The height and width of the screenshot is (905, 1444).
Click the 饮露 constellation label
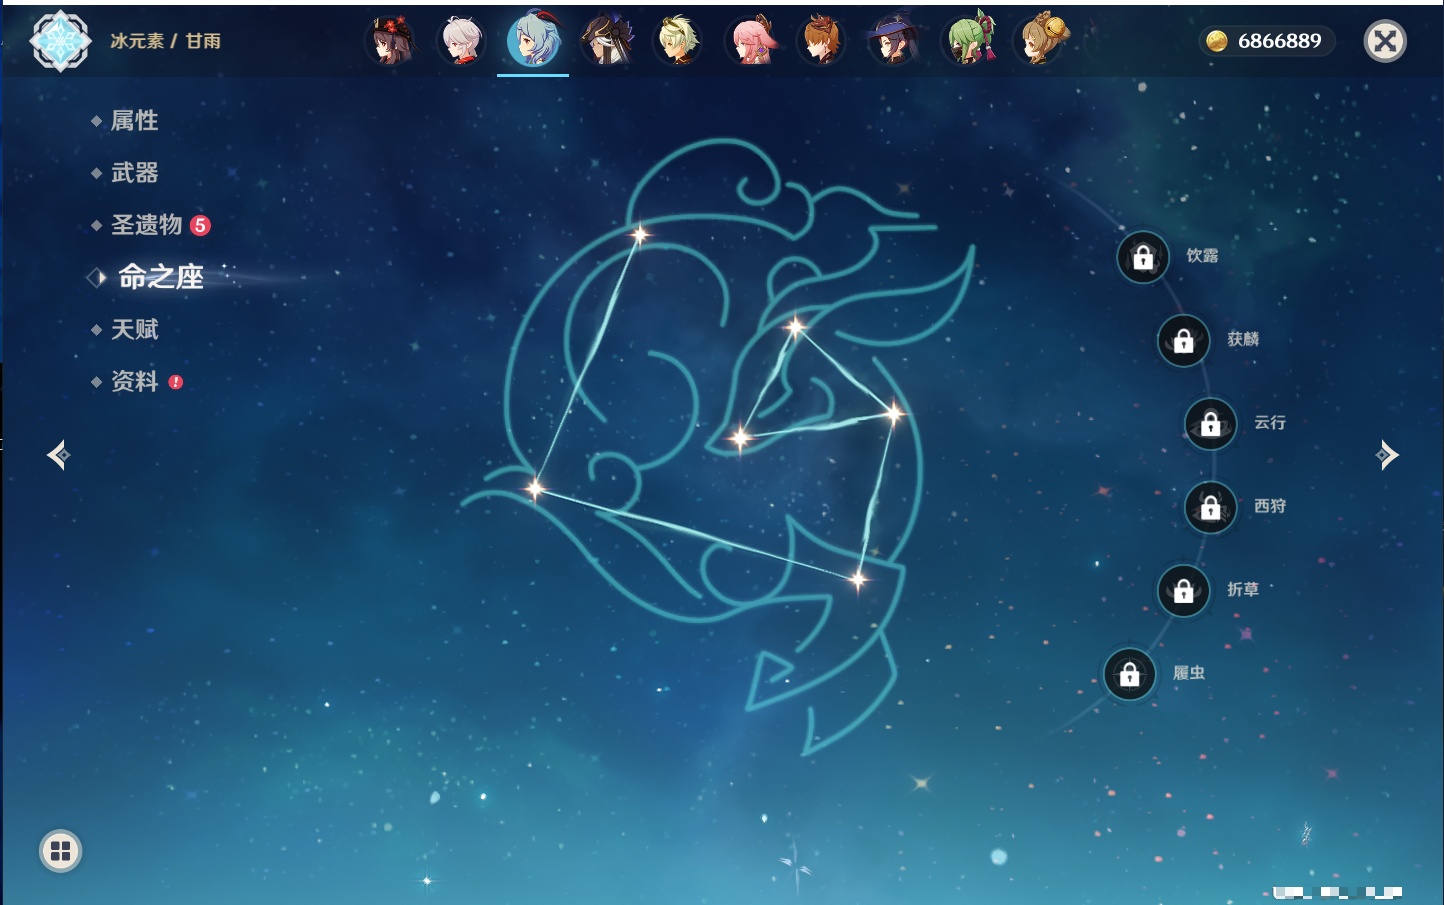(1202, 256)
